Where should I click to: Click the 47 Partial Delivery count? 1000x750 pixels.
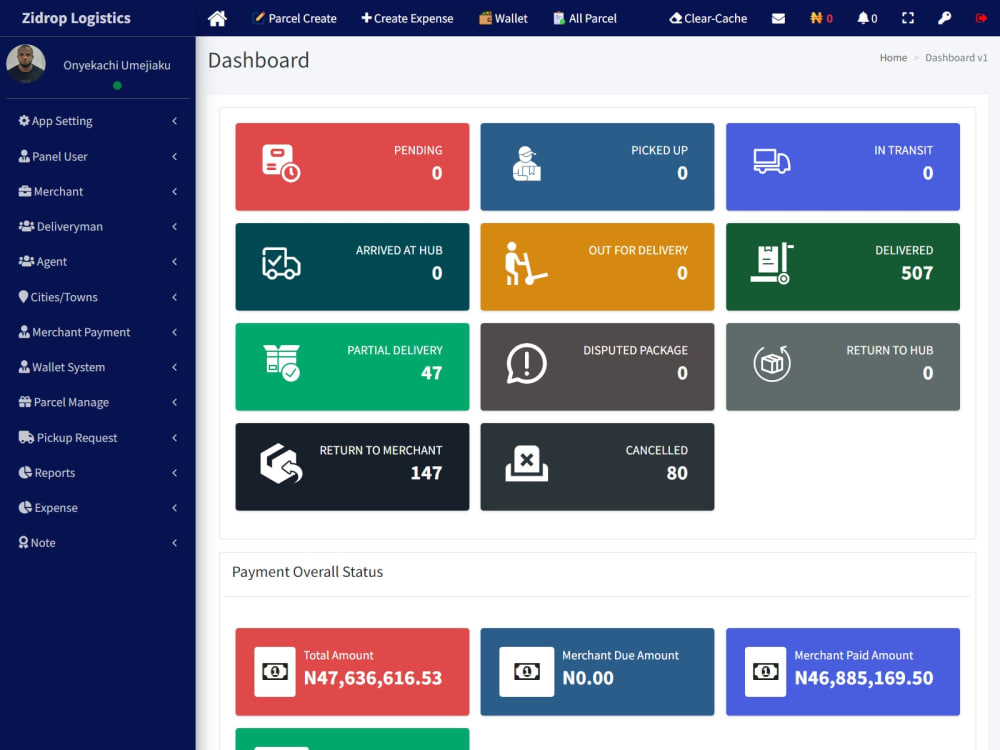pos(431,373)
